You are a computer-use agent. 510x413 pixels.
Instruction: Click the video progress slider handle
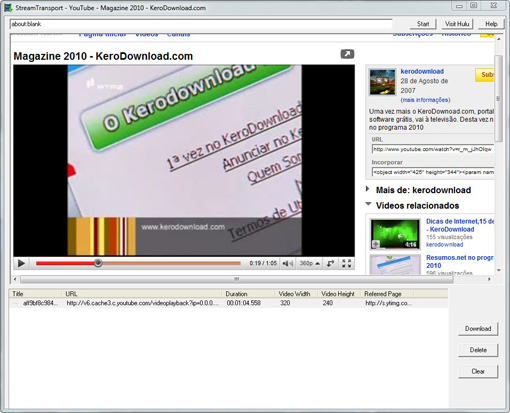point(98,263)
